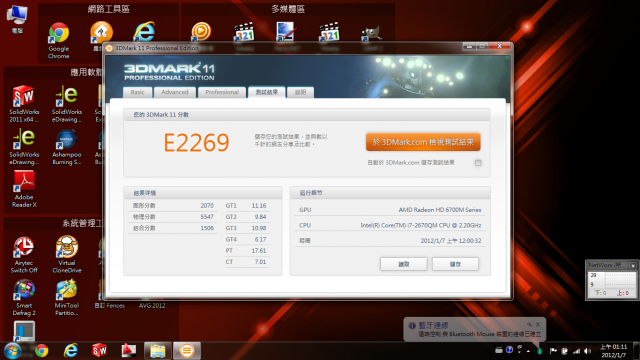Switch to the Professional tab
The height and width of the screenshot is (360, 640).
[x=222, y=92]
